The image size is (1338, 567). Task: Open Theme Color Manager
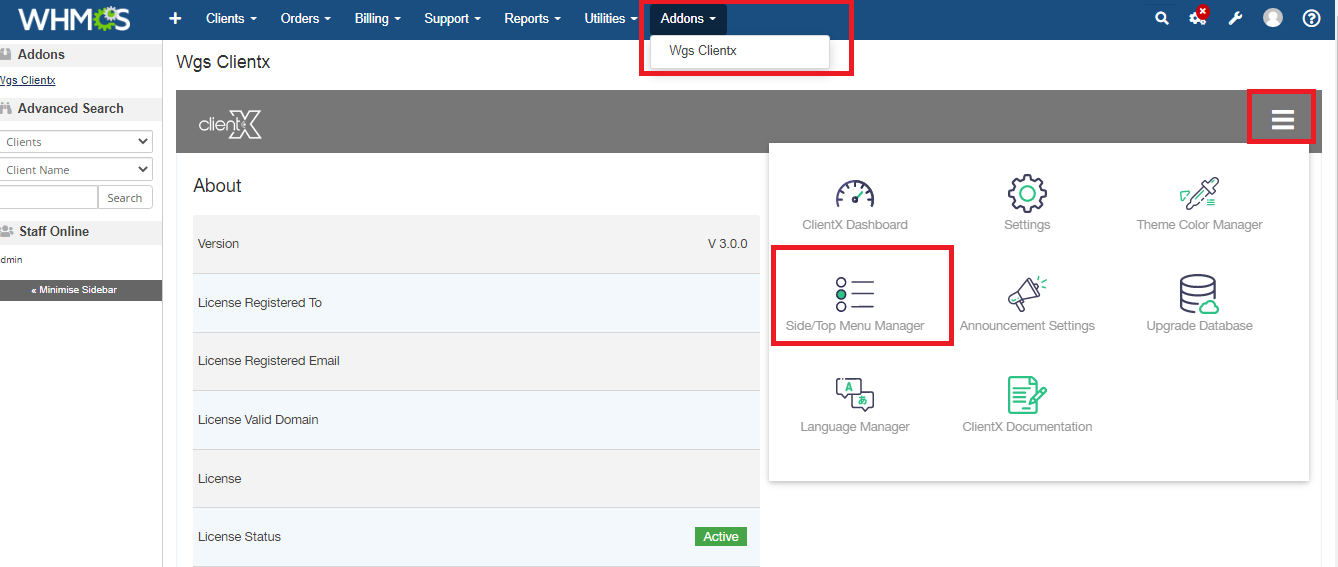[x=1199, y=194]
